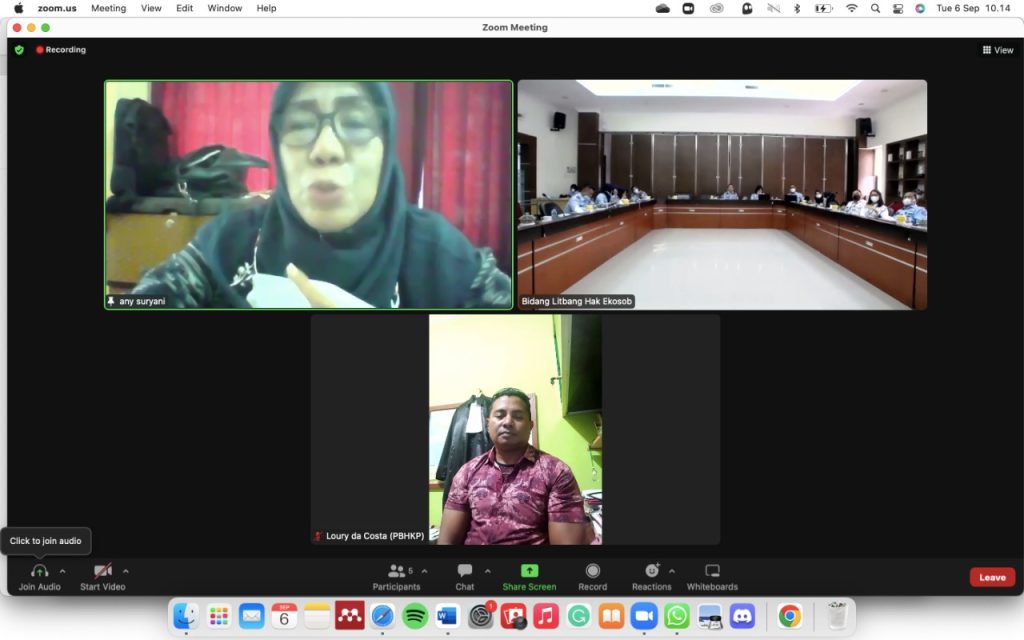Open Control Center from menu bar

click(x=898, y=8)
